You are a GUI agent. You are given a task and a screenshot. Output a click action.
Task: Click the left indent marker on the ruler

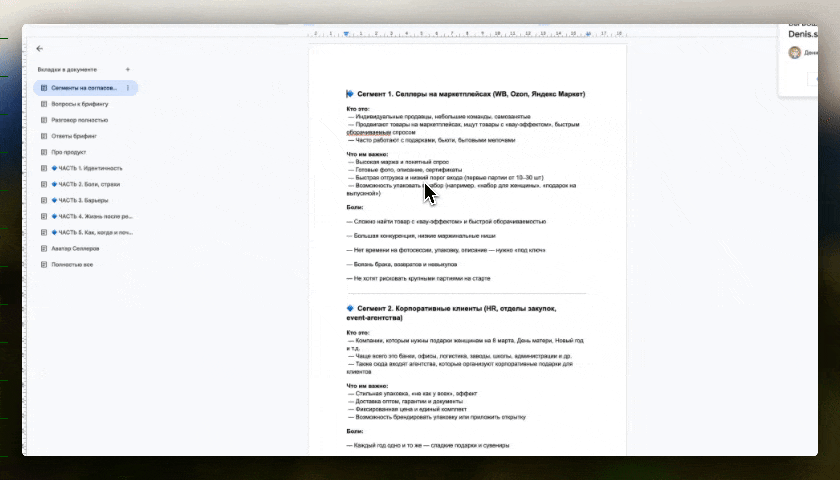pyautogui.click(x=346, y=34)
